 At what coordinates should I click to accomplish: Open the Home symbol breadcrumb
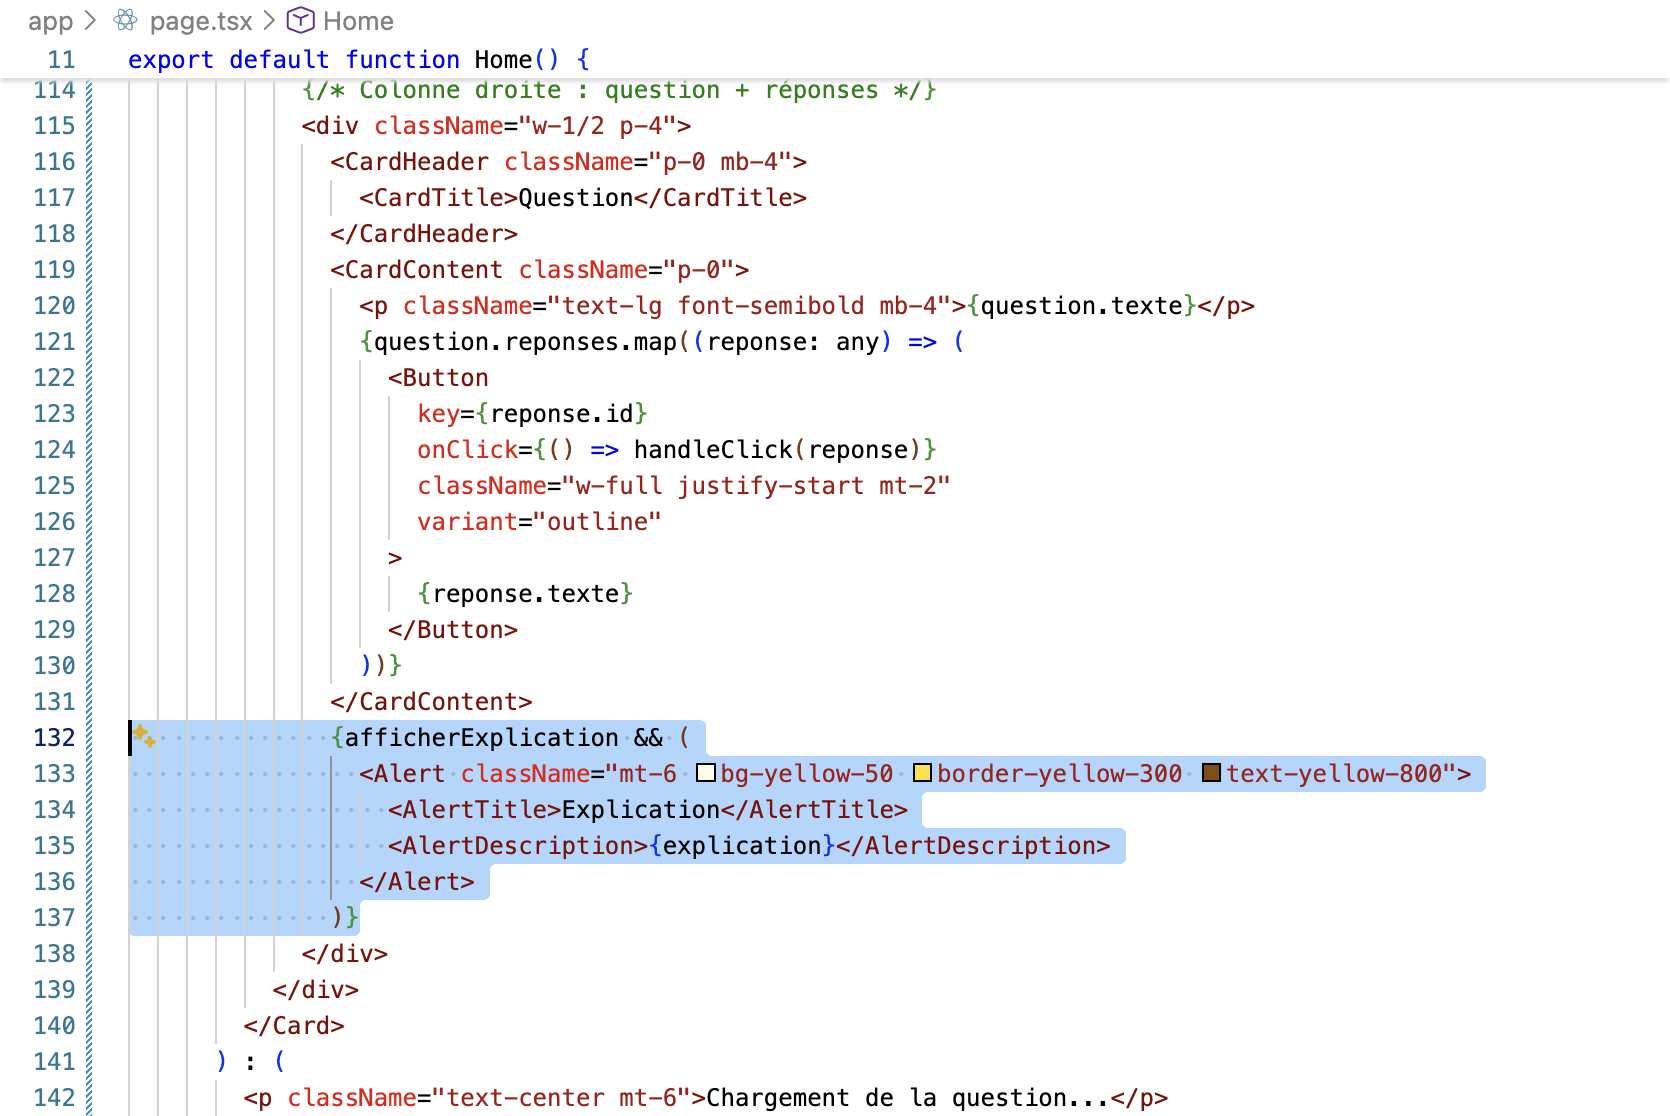point(358,21)
